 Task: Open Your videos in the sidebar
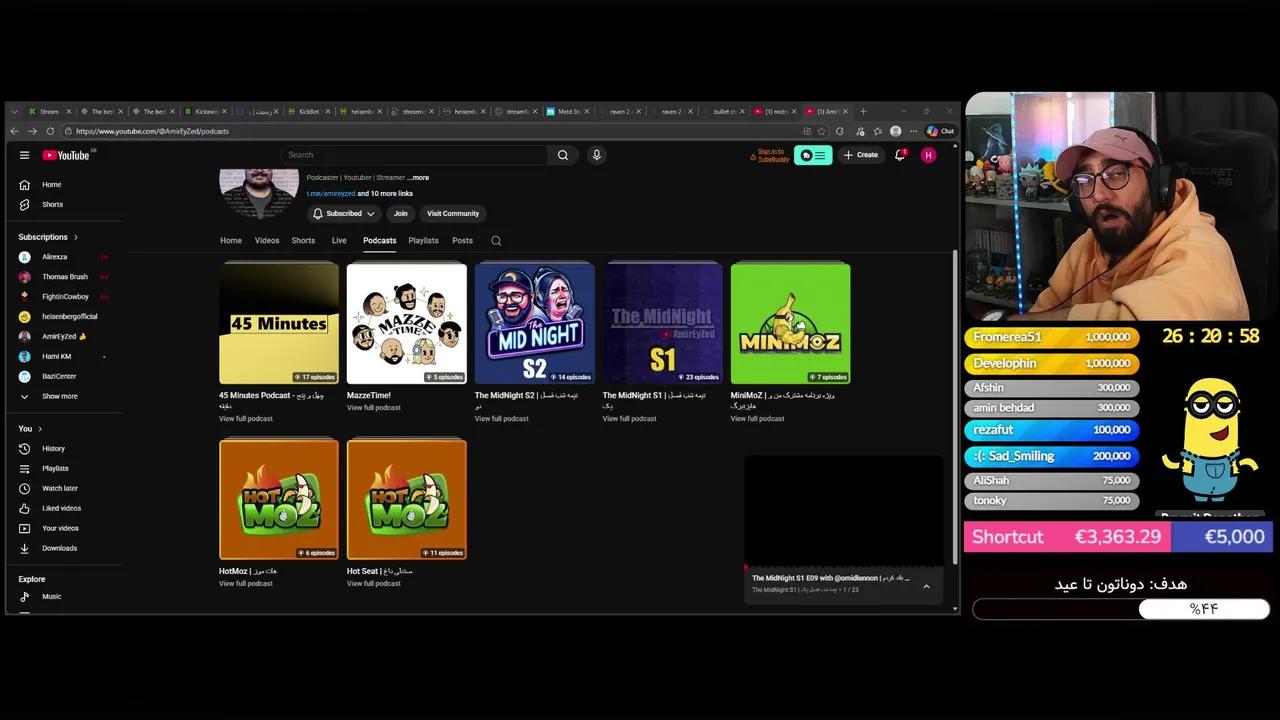pyautogui.click(x=60, y=528)
